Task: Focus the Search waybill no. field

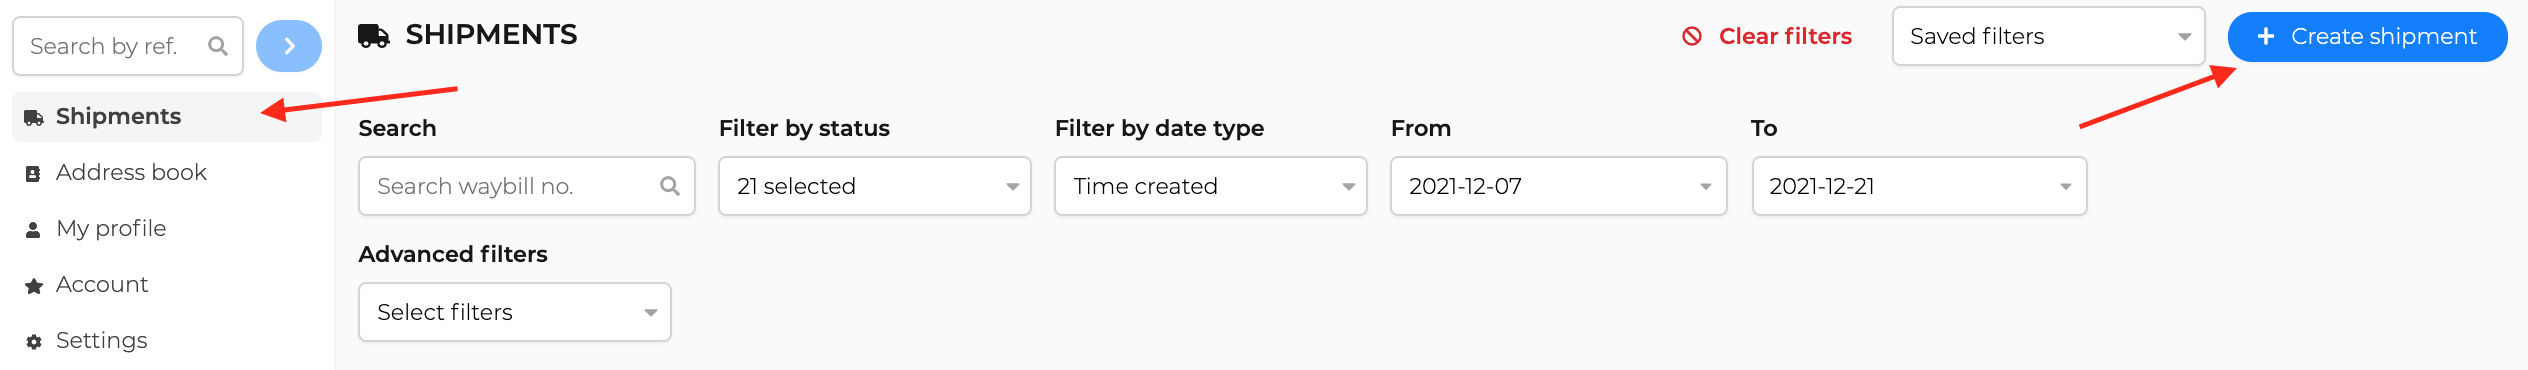Action: point(527,186)
